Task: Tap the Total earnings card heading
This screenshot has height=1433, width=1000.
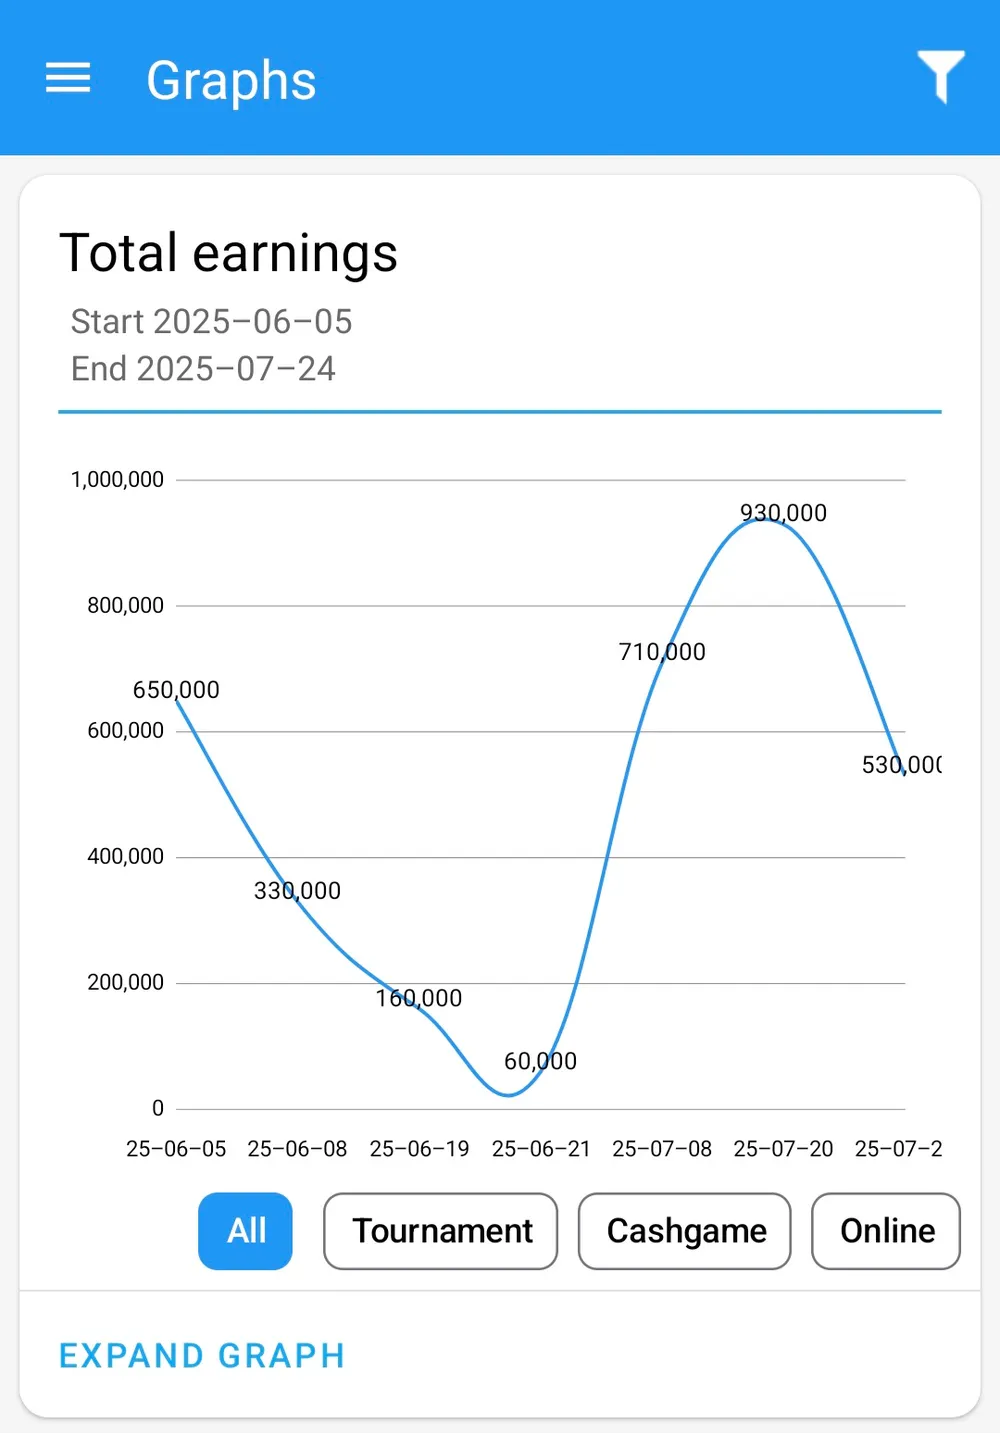Action: 229,252
